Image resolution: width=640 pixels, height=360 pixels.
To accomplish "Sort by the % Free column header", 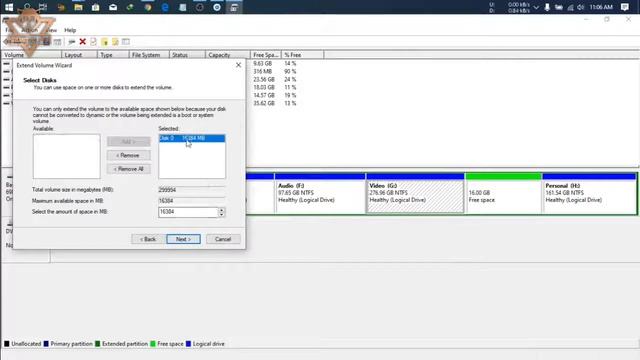I will point(302,55).
